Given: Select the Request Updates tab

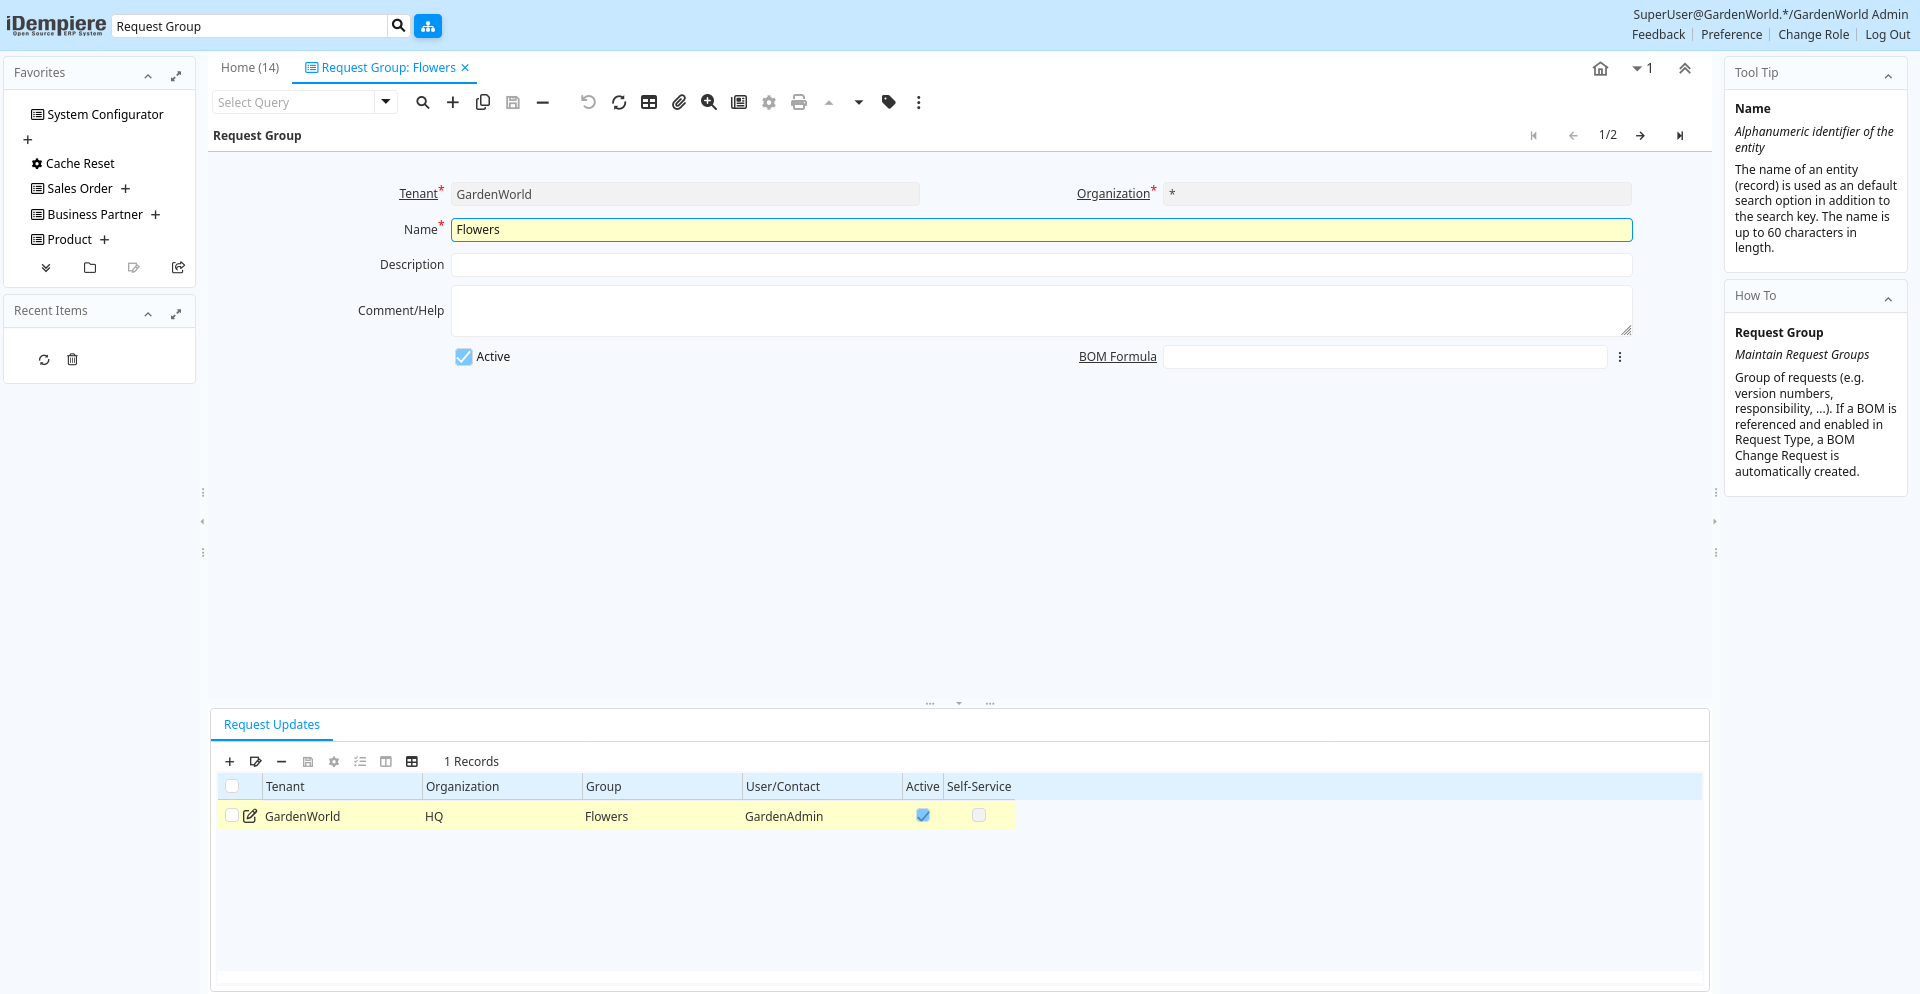Looking at the screenshot, I should [x=272, y=725].
